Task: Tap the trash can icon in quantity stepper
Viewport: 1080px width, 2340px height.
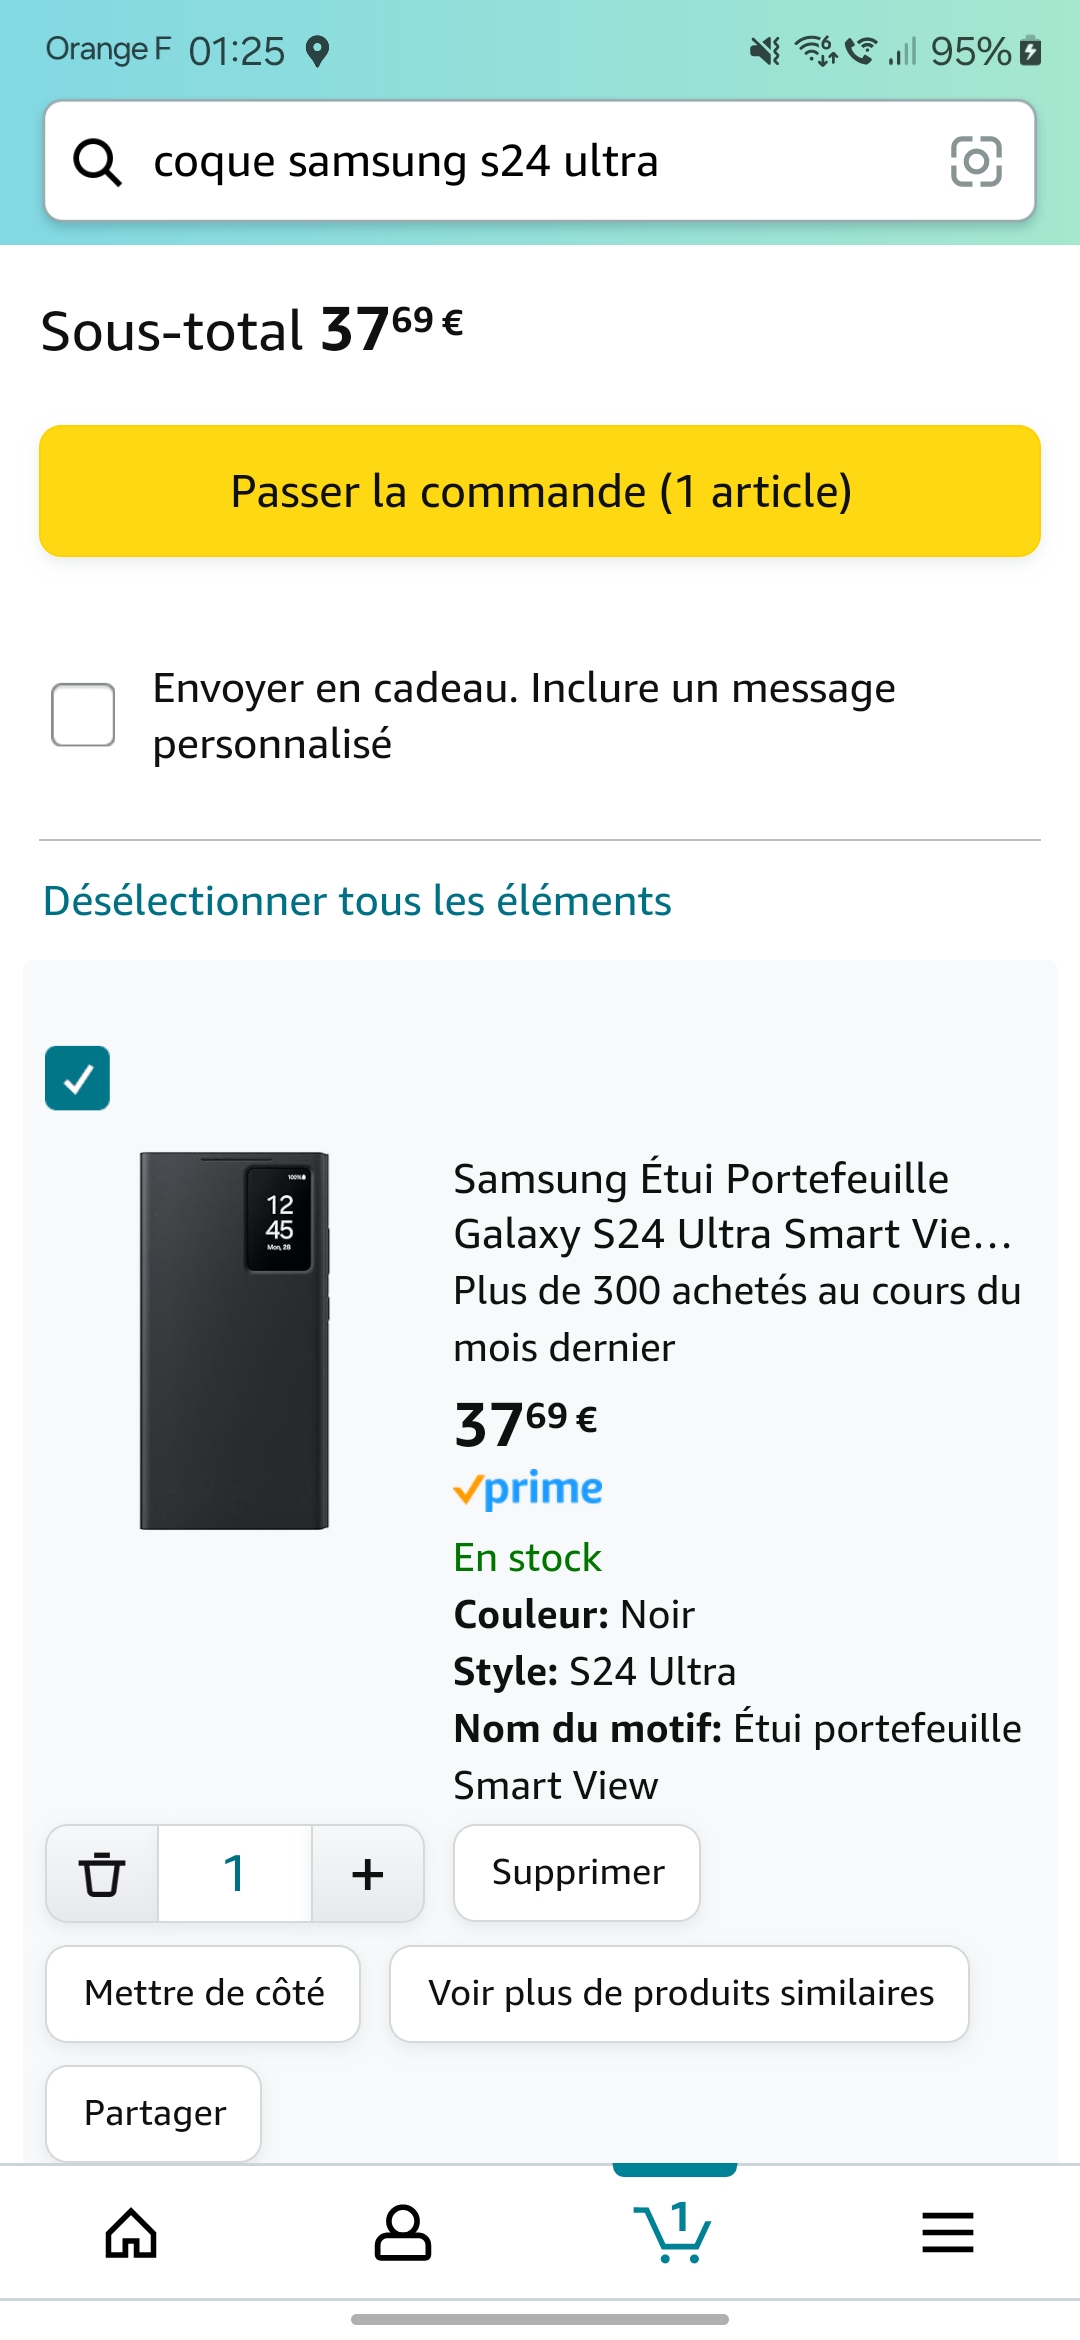Action: pos(102,1873)
